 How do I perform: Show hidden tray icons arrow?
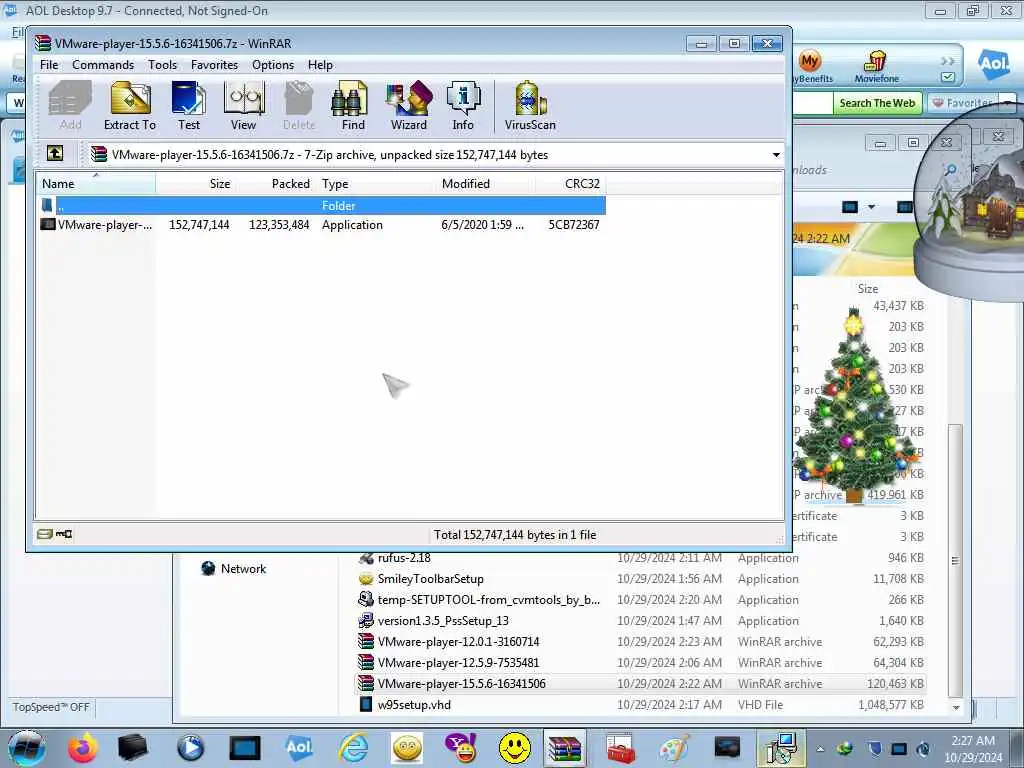pyautogui.click(x=820, y=749)
